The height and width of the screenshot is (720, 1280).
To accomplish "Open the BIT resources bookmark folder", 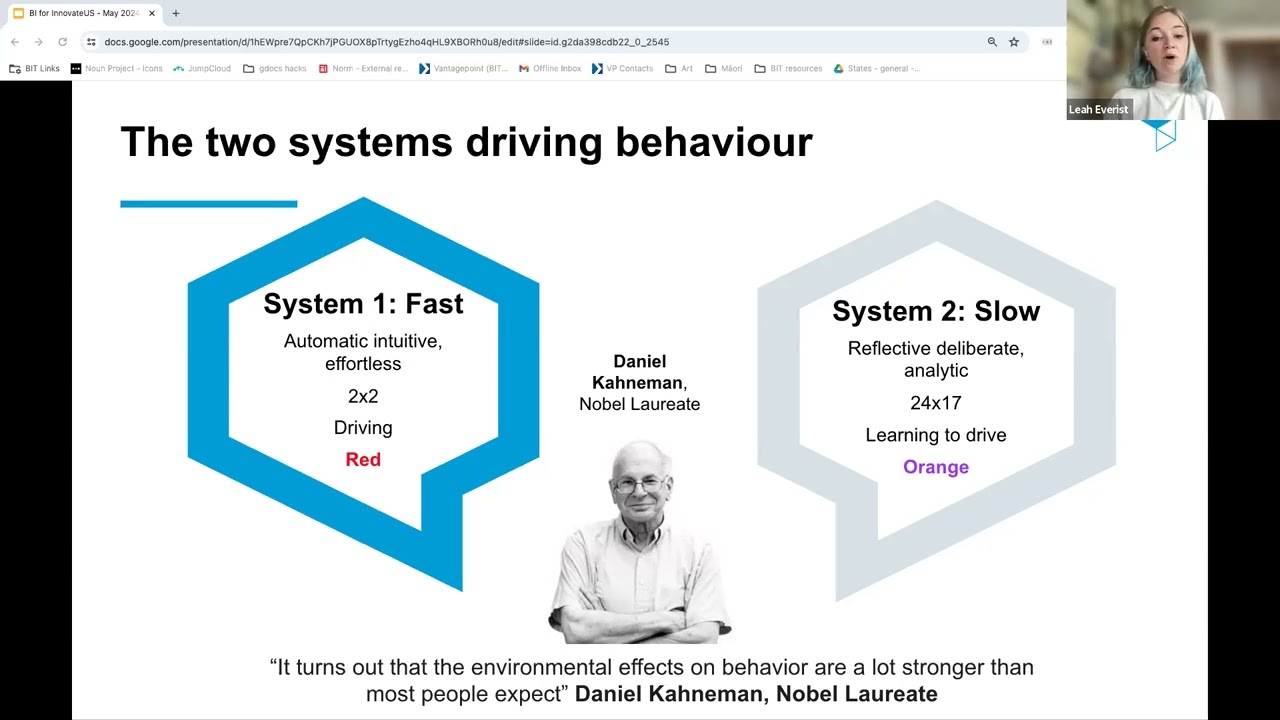I will pos(788,68).
